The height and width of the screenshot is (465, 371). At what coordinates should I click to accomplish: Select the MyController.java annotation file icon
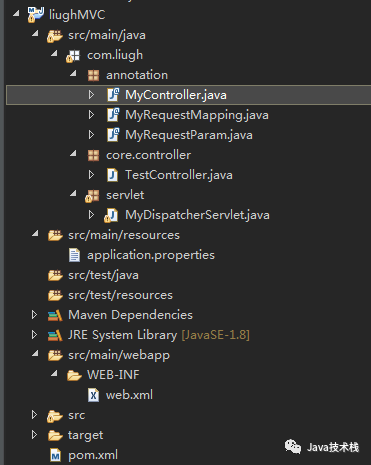(113, 95)
